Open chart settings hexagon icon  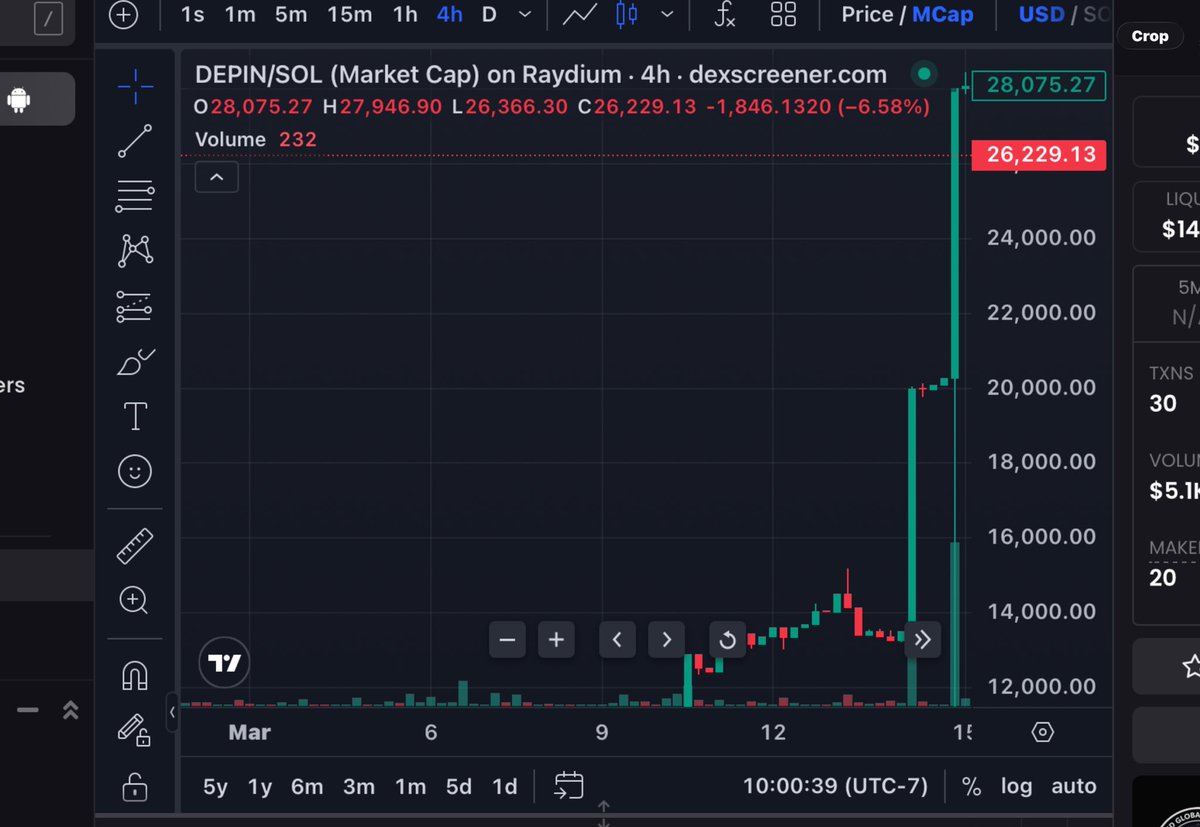pos(1043,732)
